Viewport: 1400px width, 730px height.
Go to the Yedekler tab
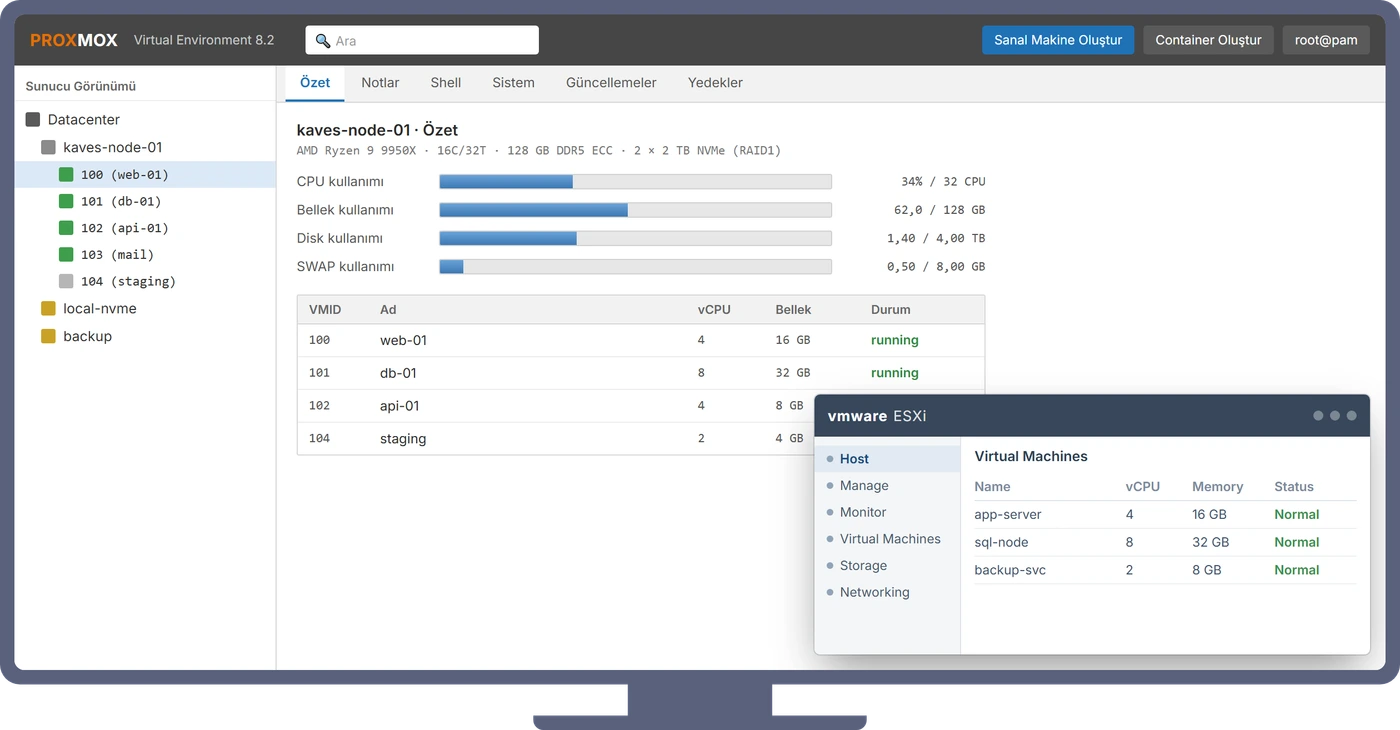pyautogui.click(x=715, y=83)
